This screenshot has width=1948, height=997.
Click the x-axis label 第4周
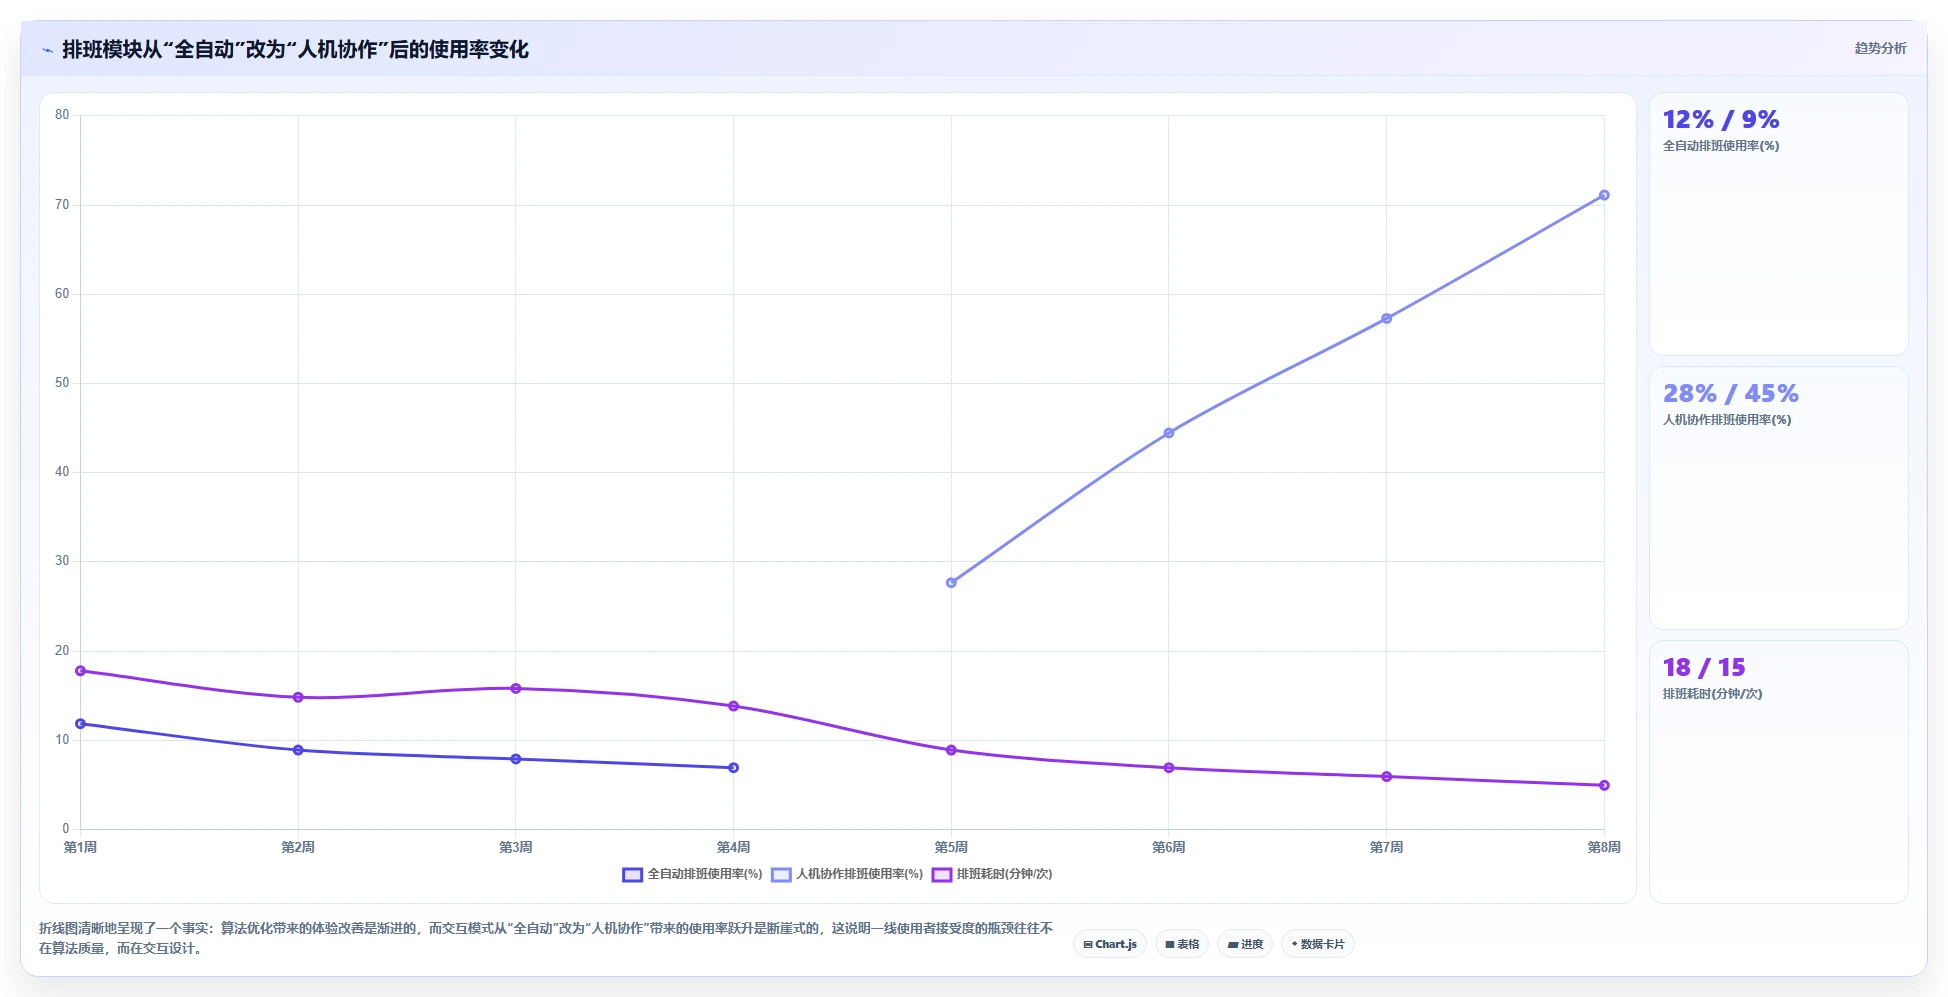(x=733, y=847)
